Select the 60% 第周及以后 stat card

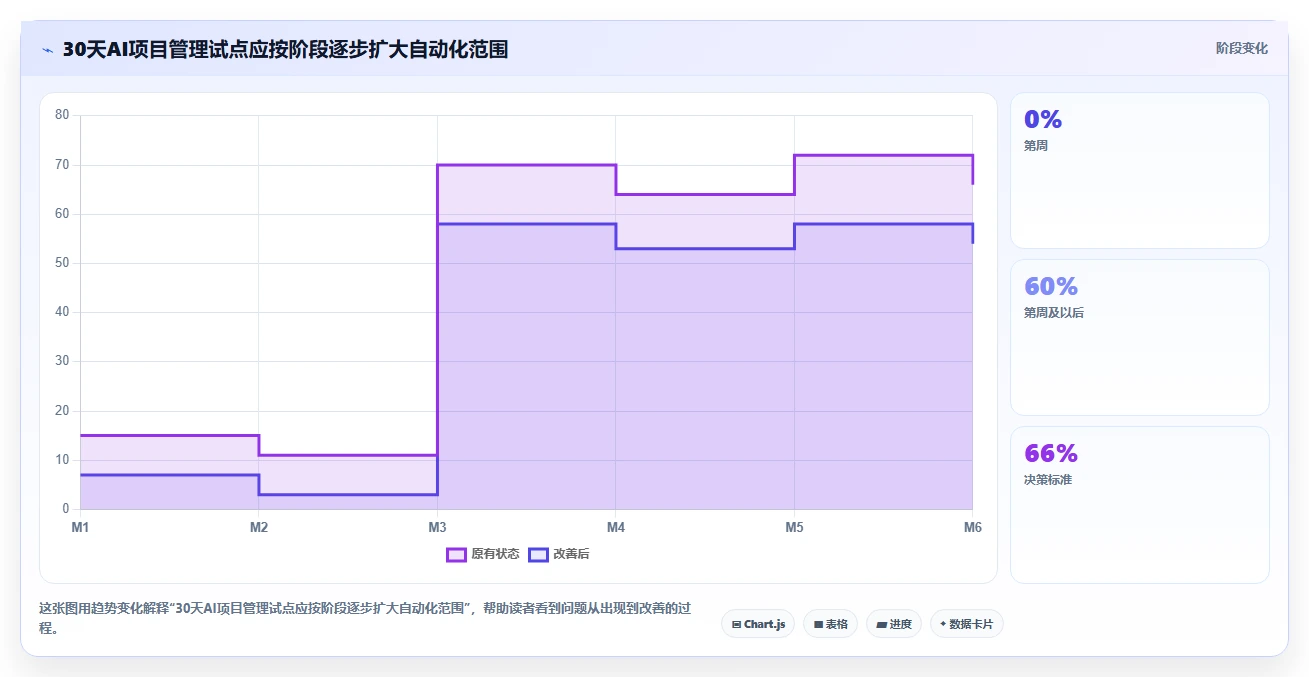[1140, 337]
